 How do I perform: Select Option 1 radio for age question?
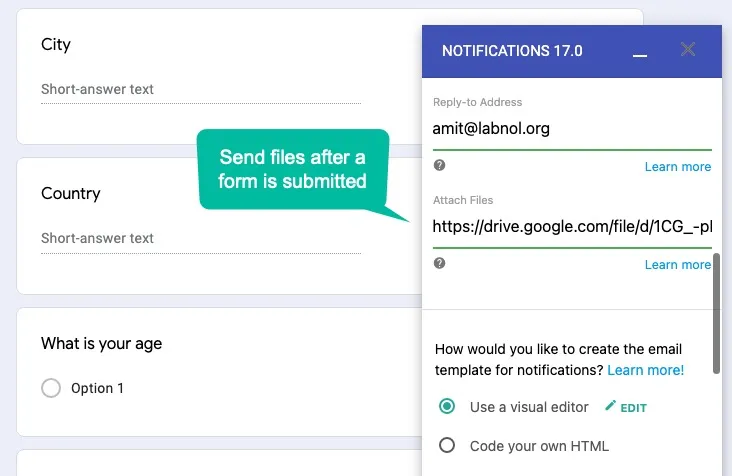[x=51, y=388]
